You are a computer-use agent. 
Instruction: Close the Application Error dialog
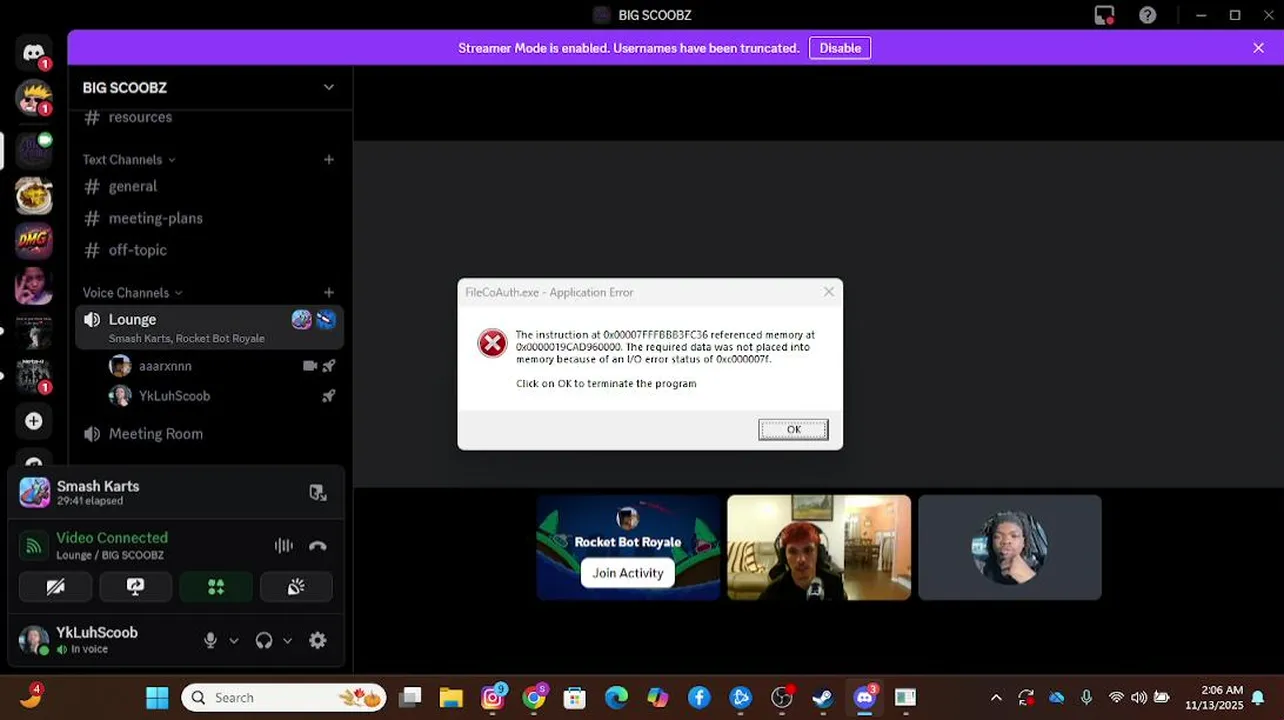(x=828, y=292)
